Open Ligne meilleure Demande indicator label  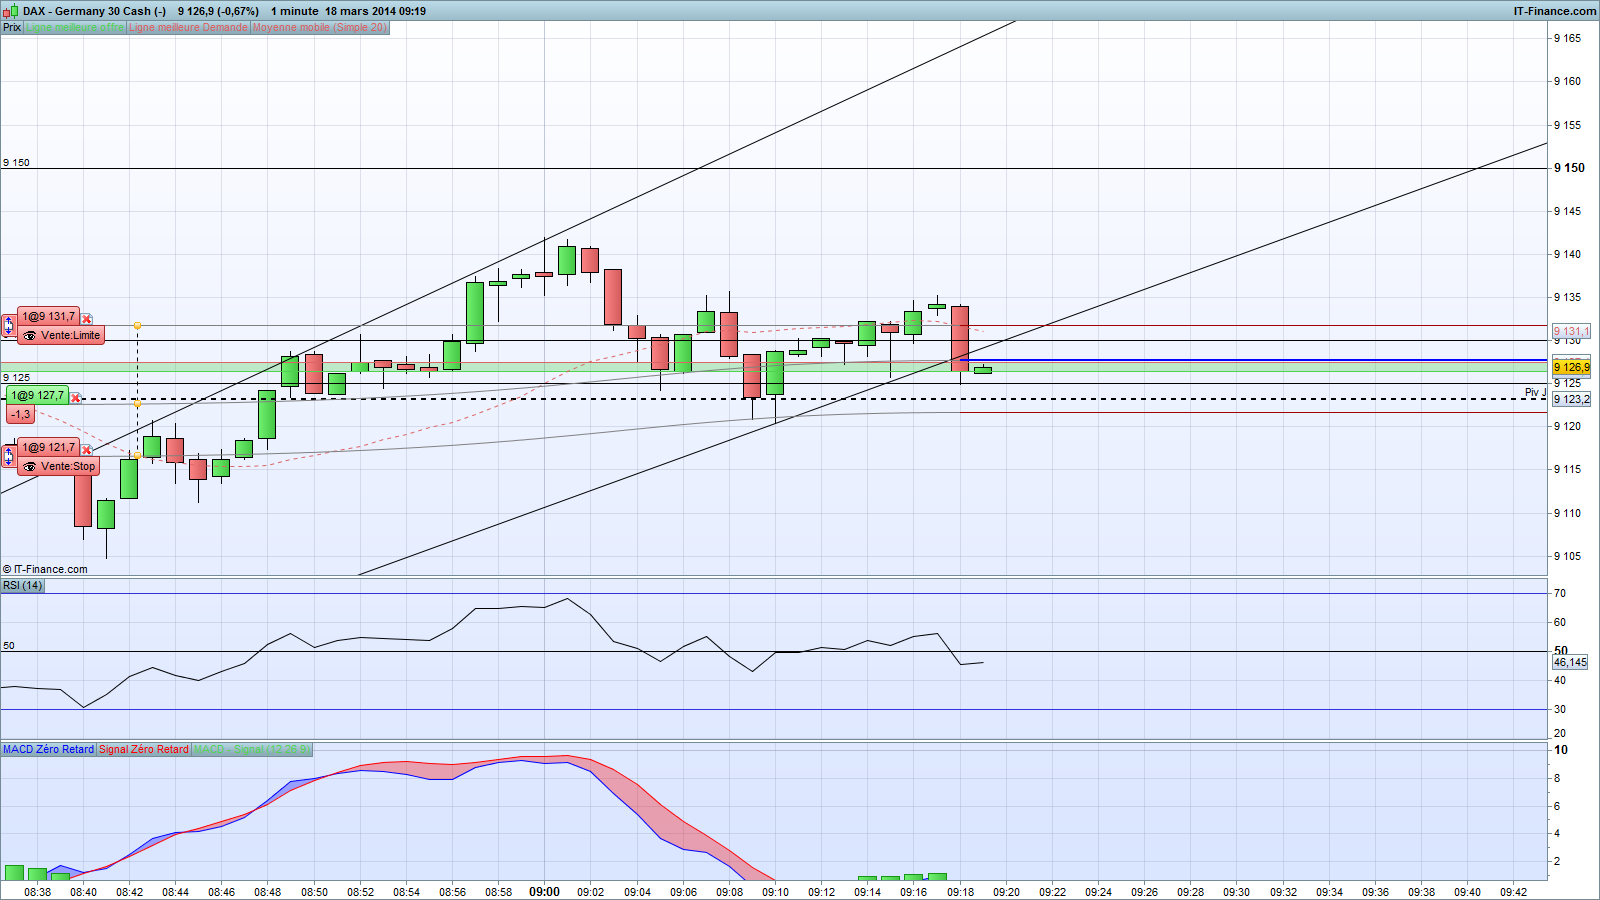[188, 27]
